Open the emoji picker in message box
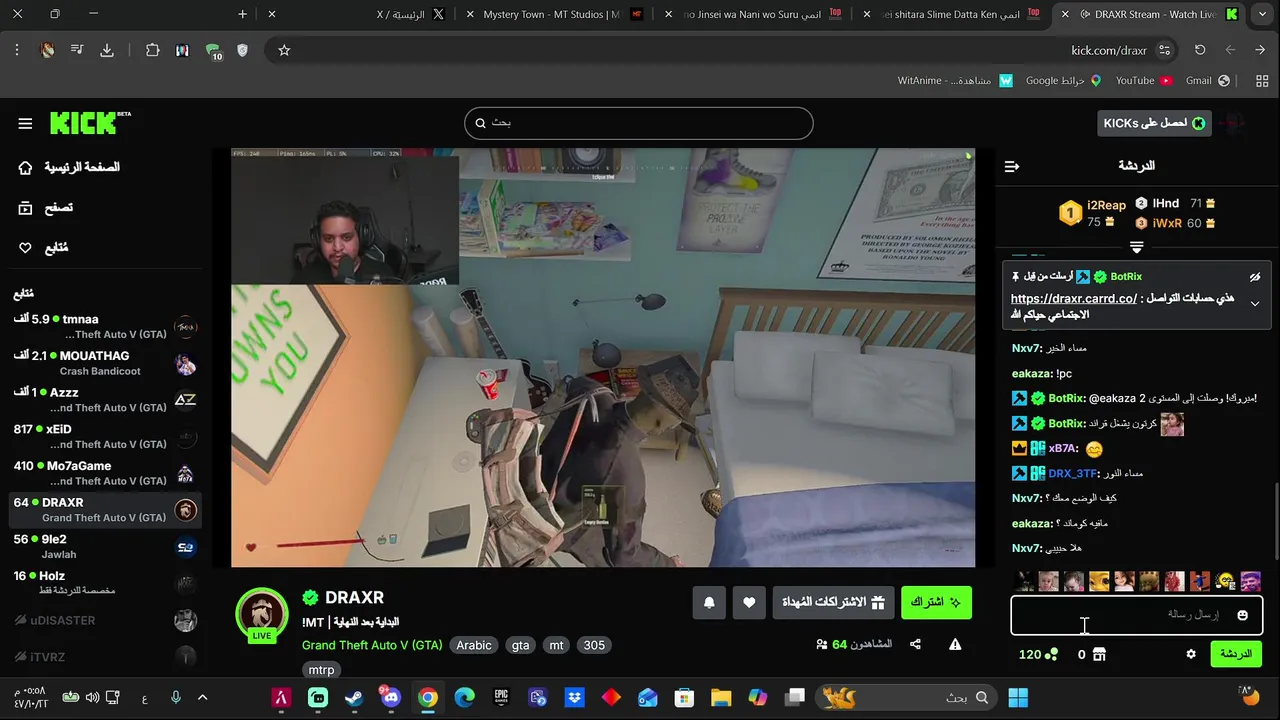Viewport: 1280px width, 720px height. (x=1242, y=615)
